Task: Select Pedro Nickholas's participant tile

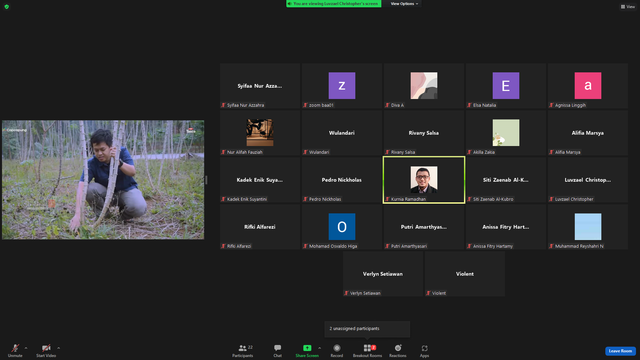Action: pyautogui.click(x=342, y=180)
